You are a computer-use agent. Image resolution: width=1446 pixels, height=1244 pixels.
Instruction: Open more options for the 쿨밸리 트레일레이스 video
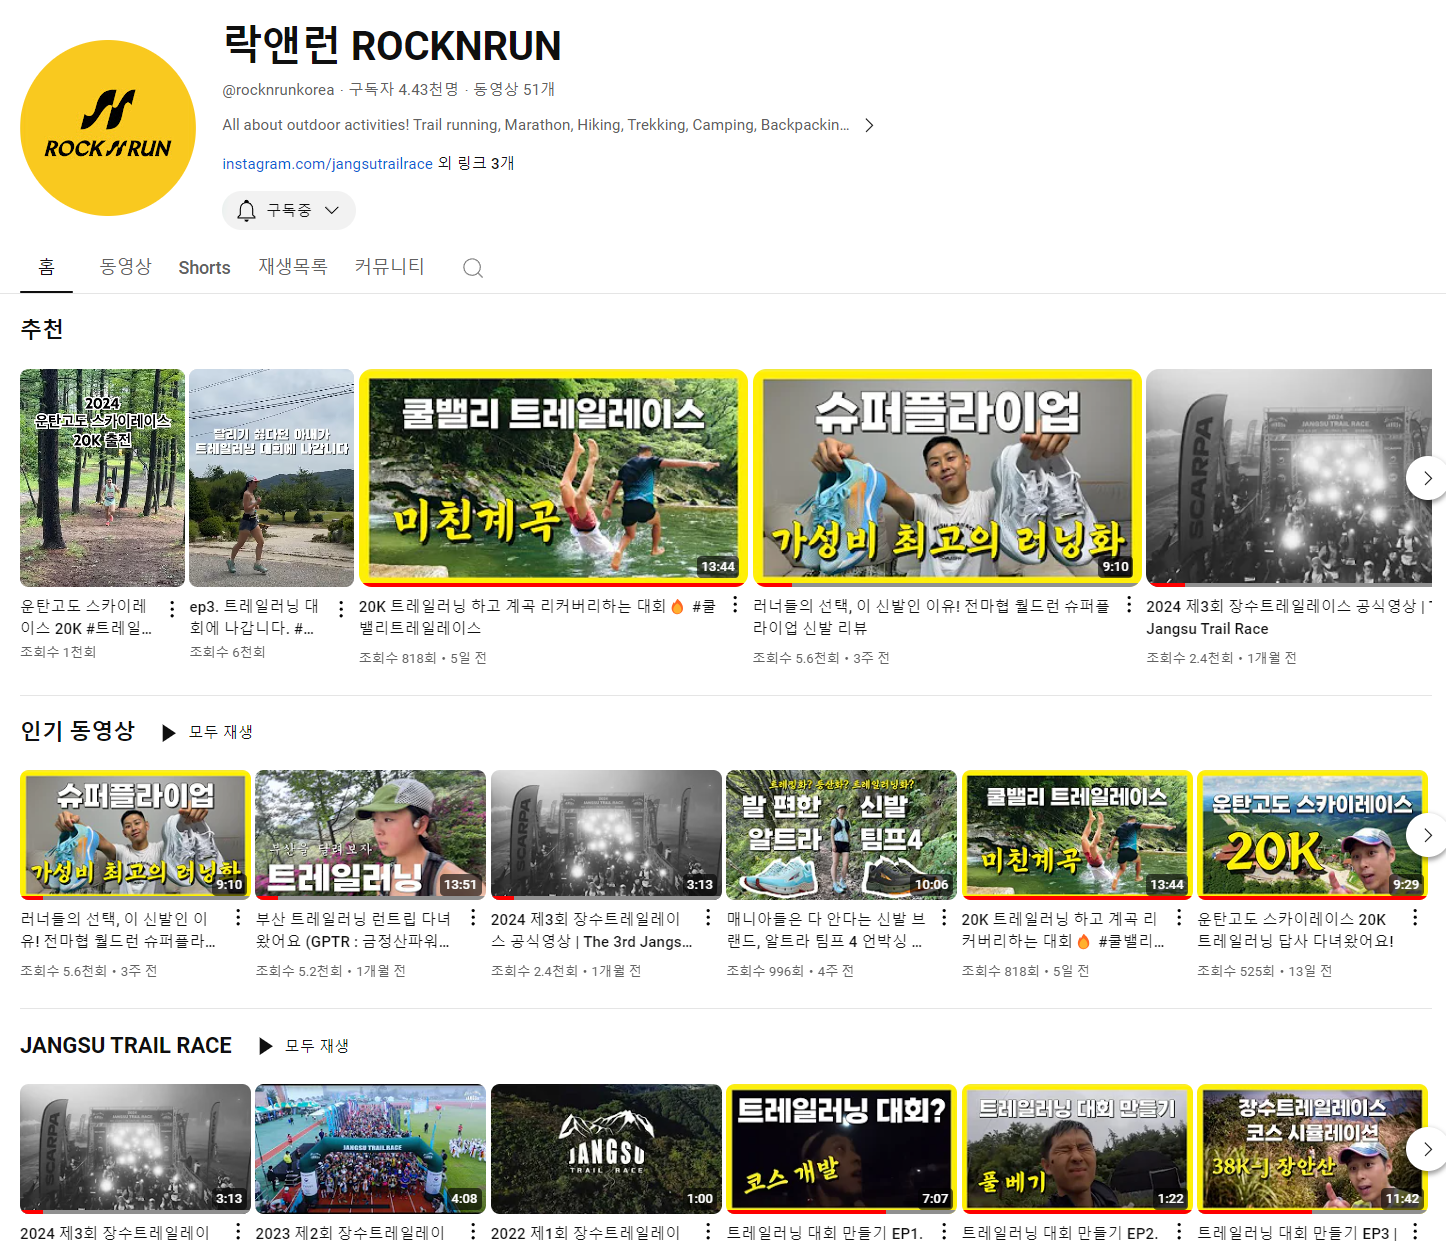[x=736, y=606]
